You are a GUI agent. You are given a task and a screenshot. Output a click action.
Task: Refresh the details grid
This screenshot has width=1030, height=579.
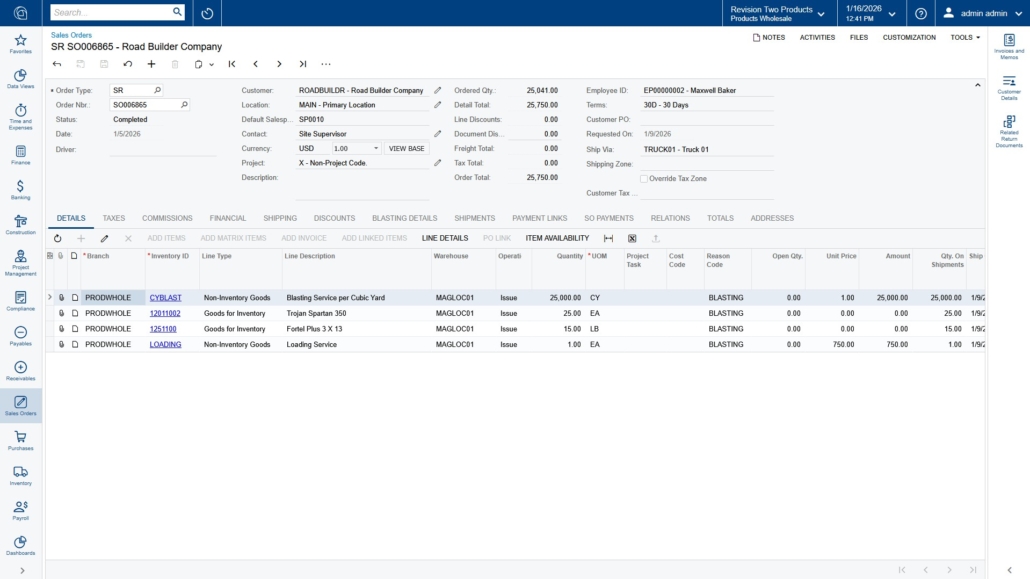57,238
